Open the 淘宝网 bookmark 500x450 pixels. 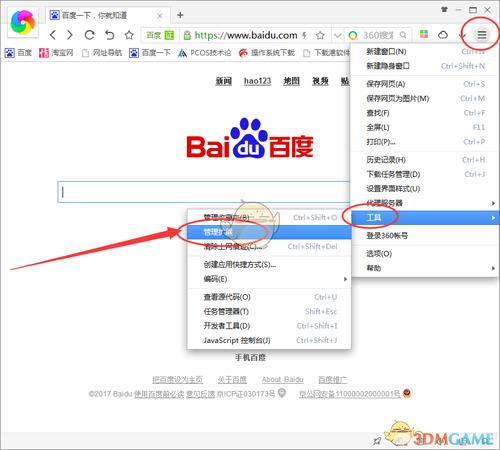tap(56, 53)
